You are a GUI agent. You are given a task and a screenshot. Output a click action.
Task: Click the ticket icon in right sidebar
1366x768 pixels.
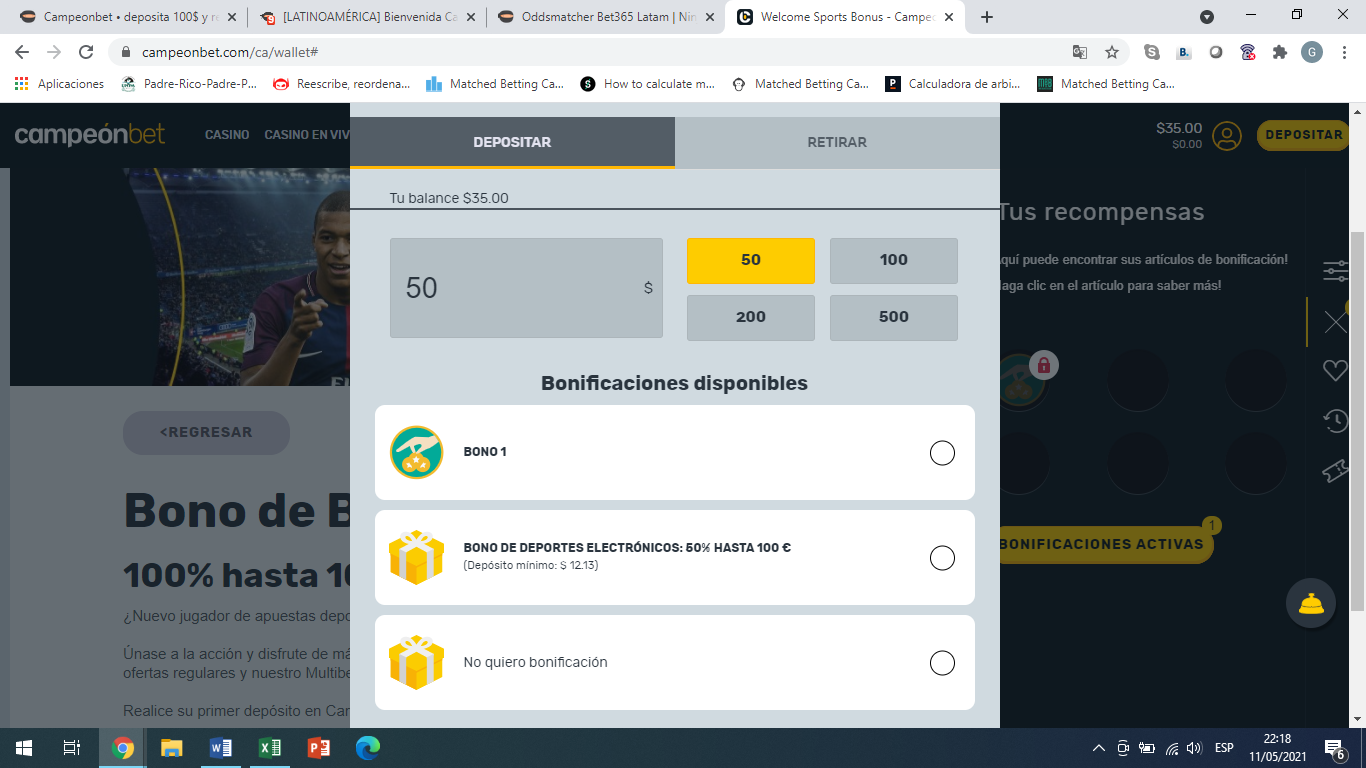[x=1335, y=470]
